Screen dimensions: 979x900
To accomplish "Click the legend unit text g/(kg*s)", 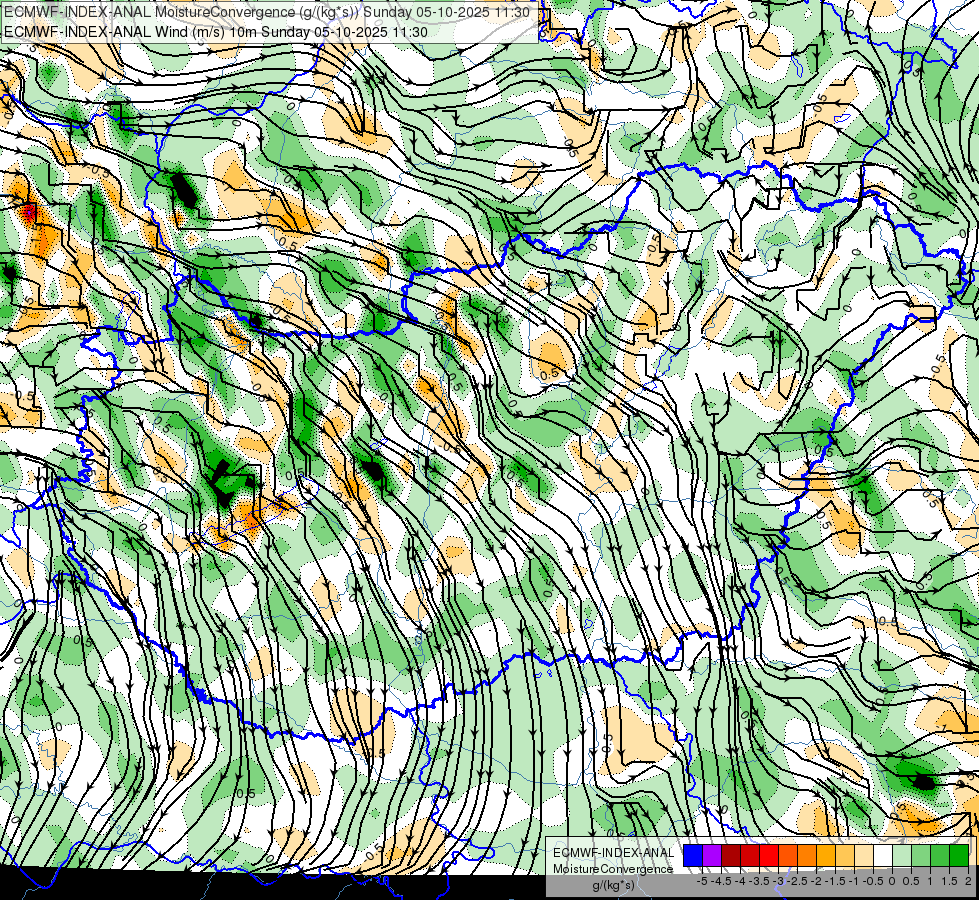I will (x=613, y=886).
